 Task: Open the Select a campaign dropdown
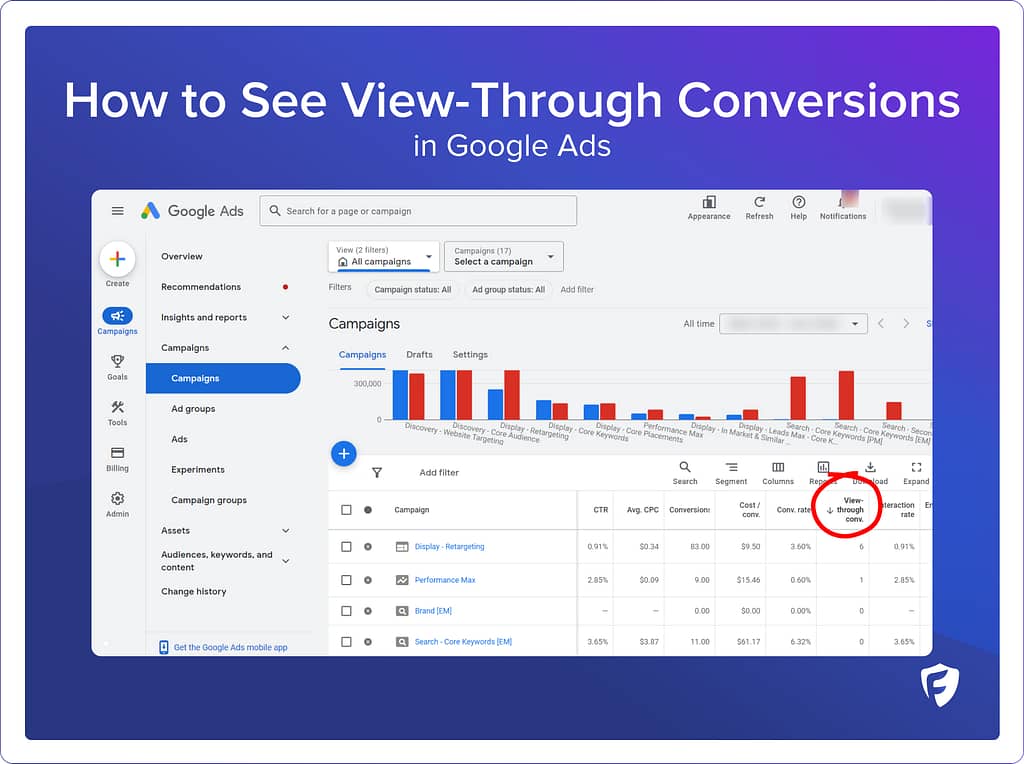click(x=503, y=256)
